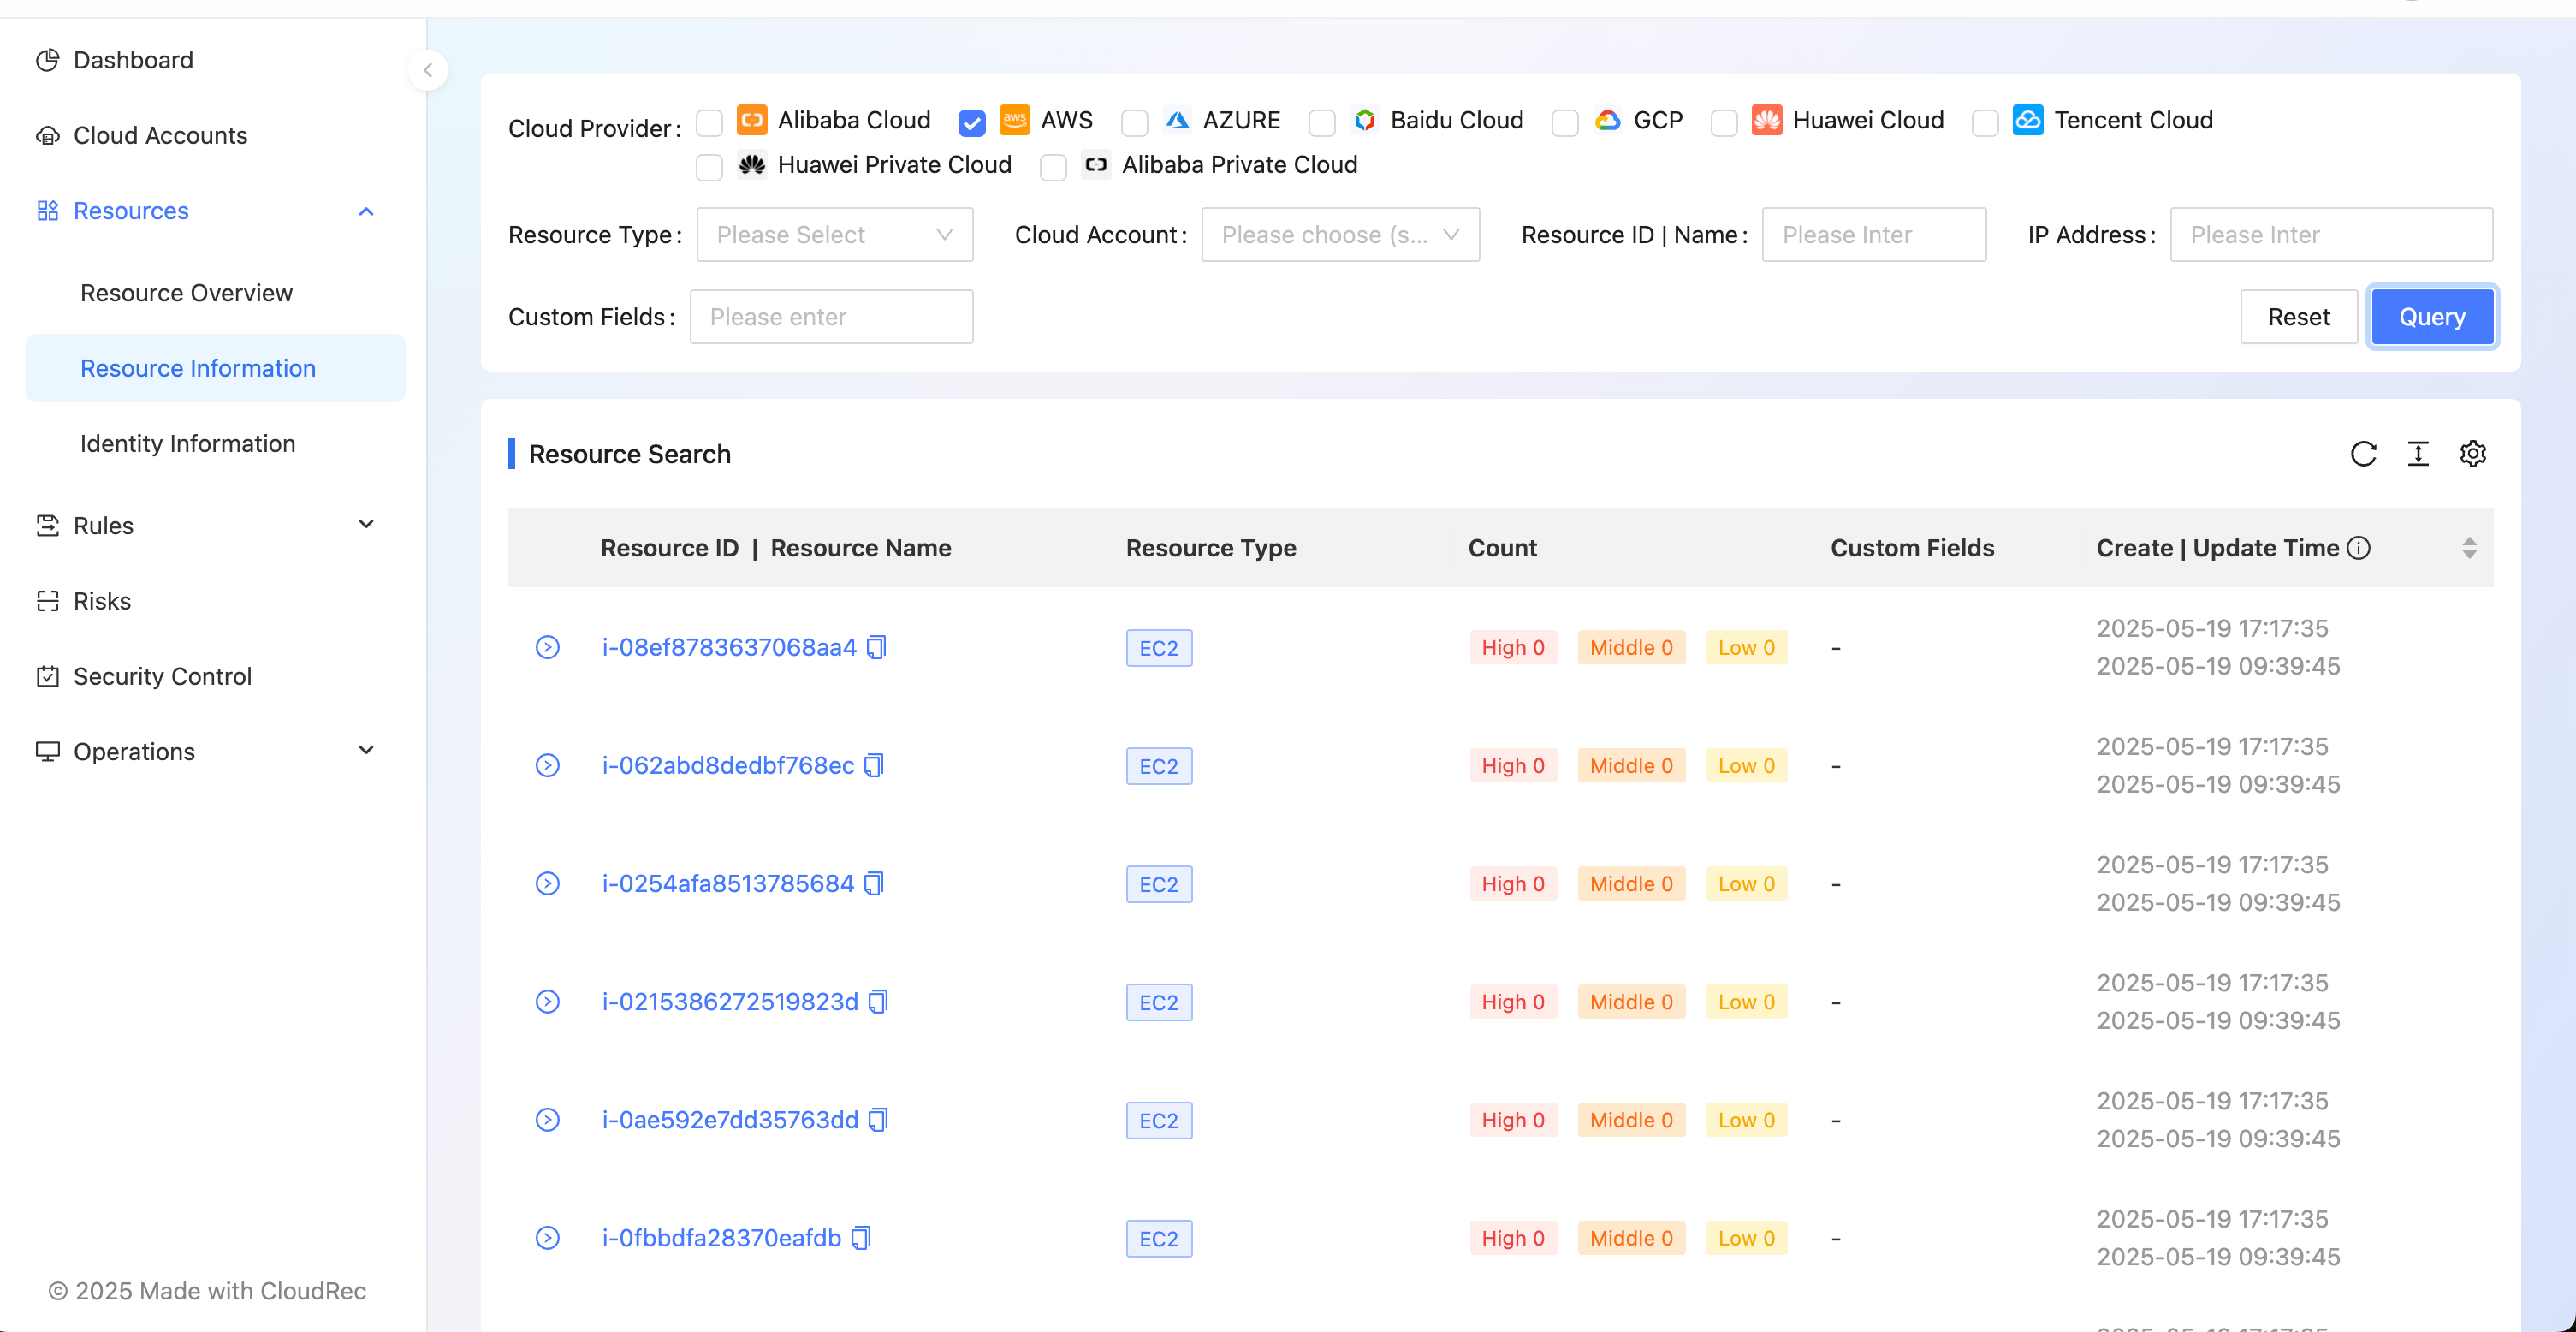Click the Resources grid icon
The height and width of the screenshot is (1332, 2576).
(x=47, y=211)
